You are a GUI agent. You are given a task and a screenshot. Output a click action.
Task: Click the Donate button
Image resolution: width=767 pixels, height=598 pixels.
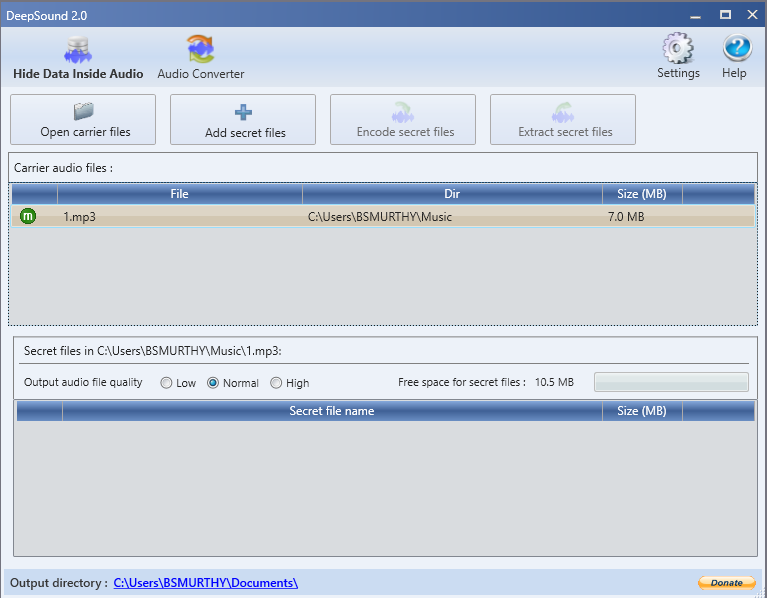click(x=726, y=583)
